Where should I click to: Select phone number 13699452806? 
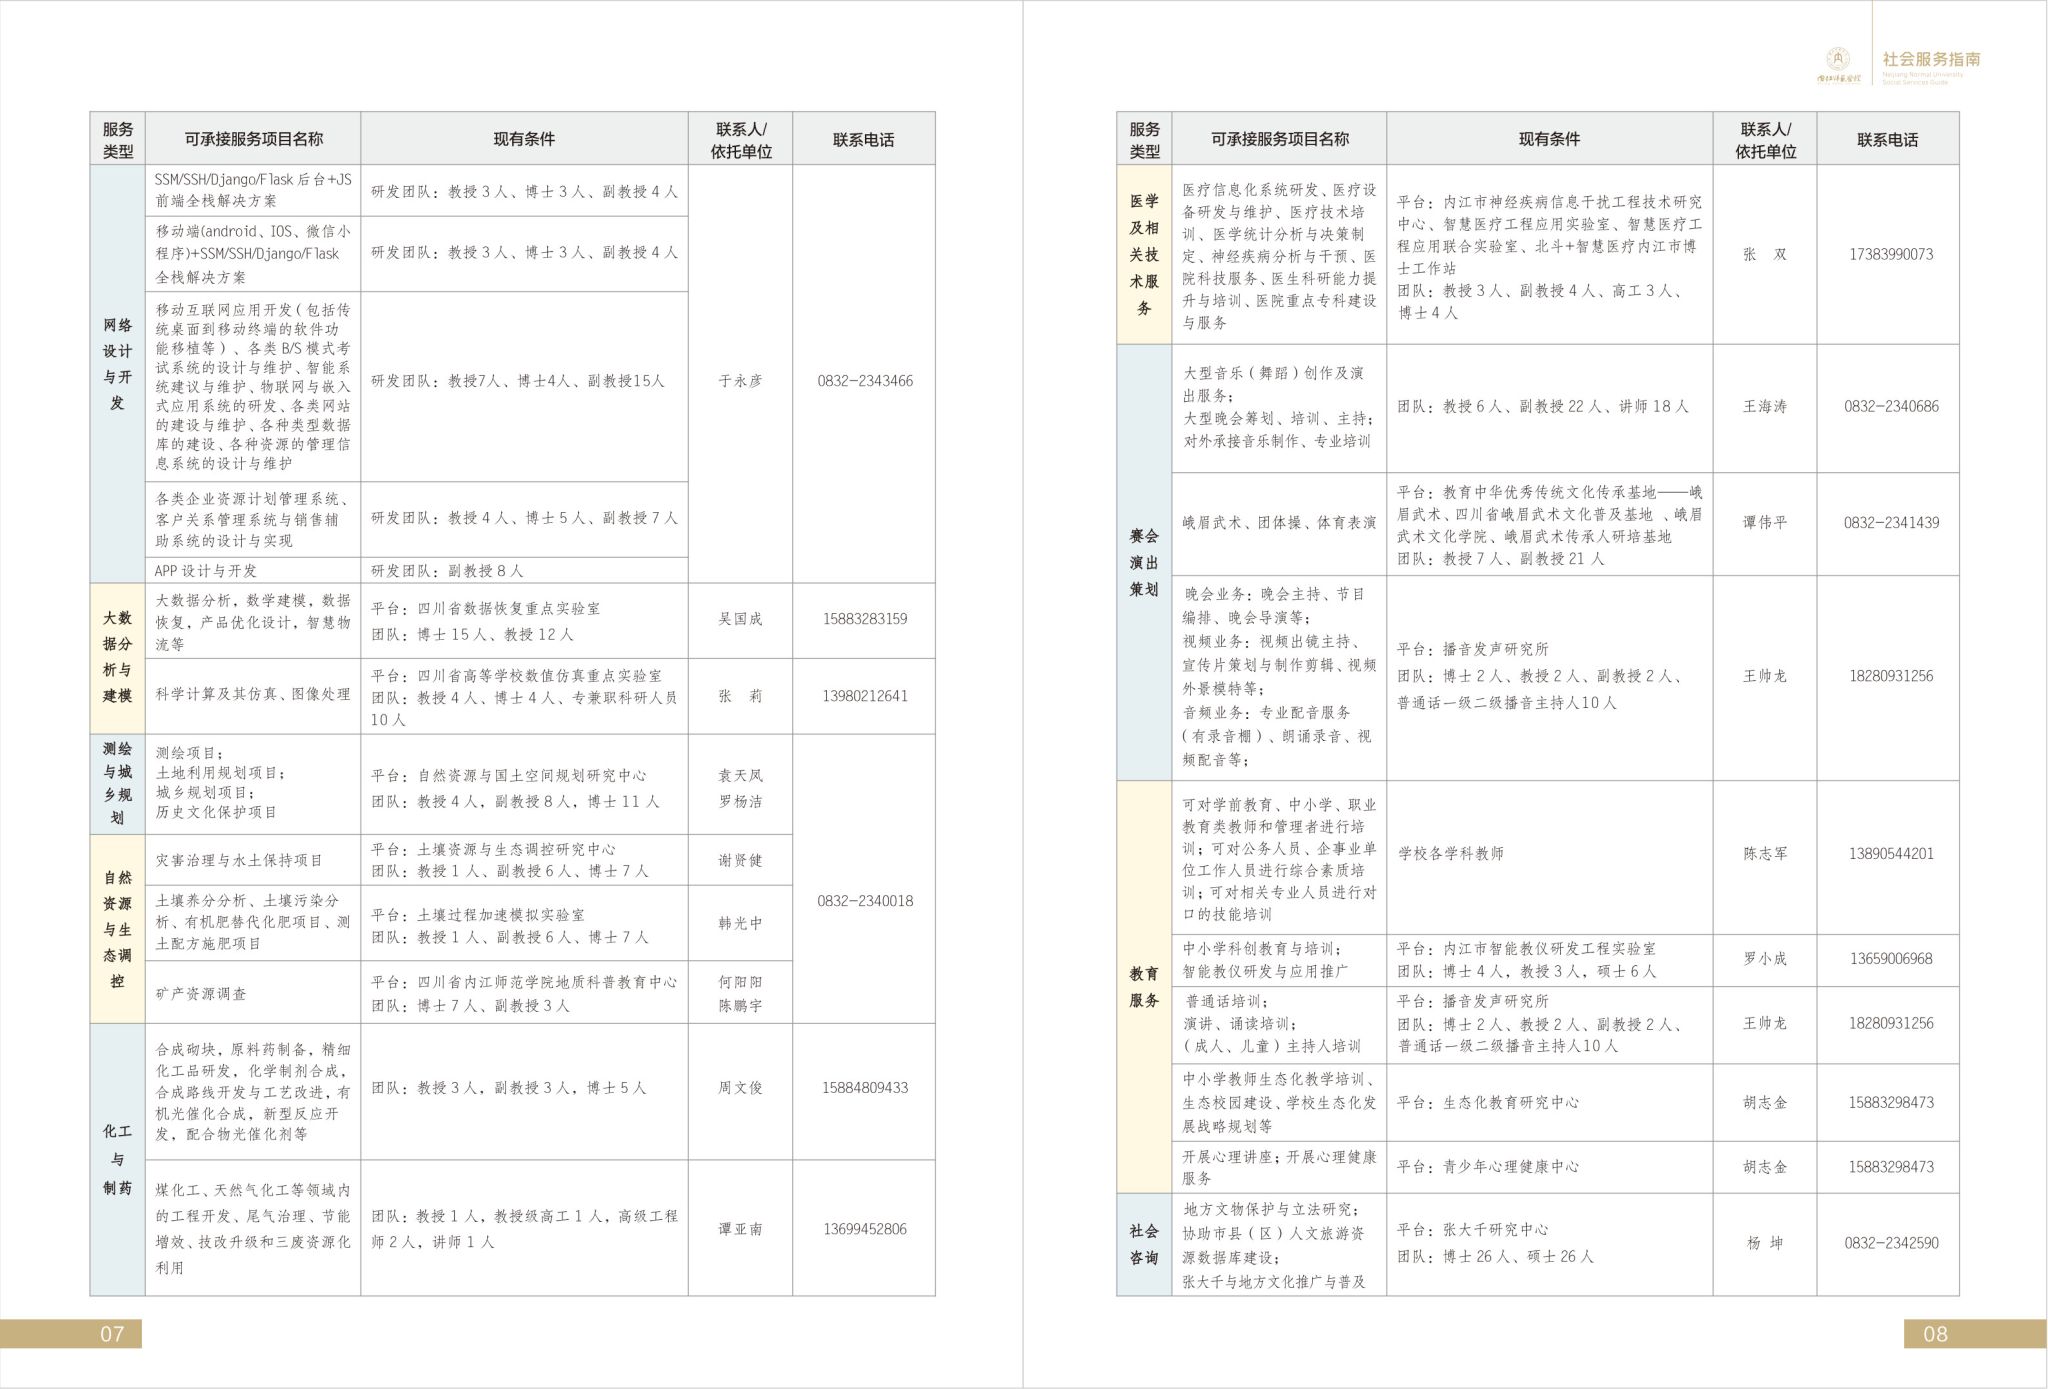865,1229
